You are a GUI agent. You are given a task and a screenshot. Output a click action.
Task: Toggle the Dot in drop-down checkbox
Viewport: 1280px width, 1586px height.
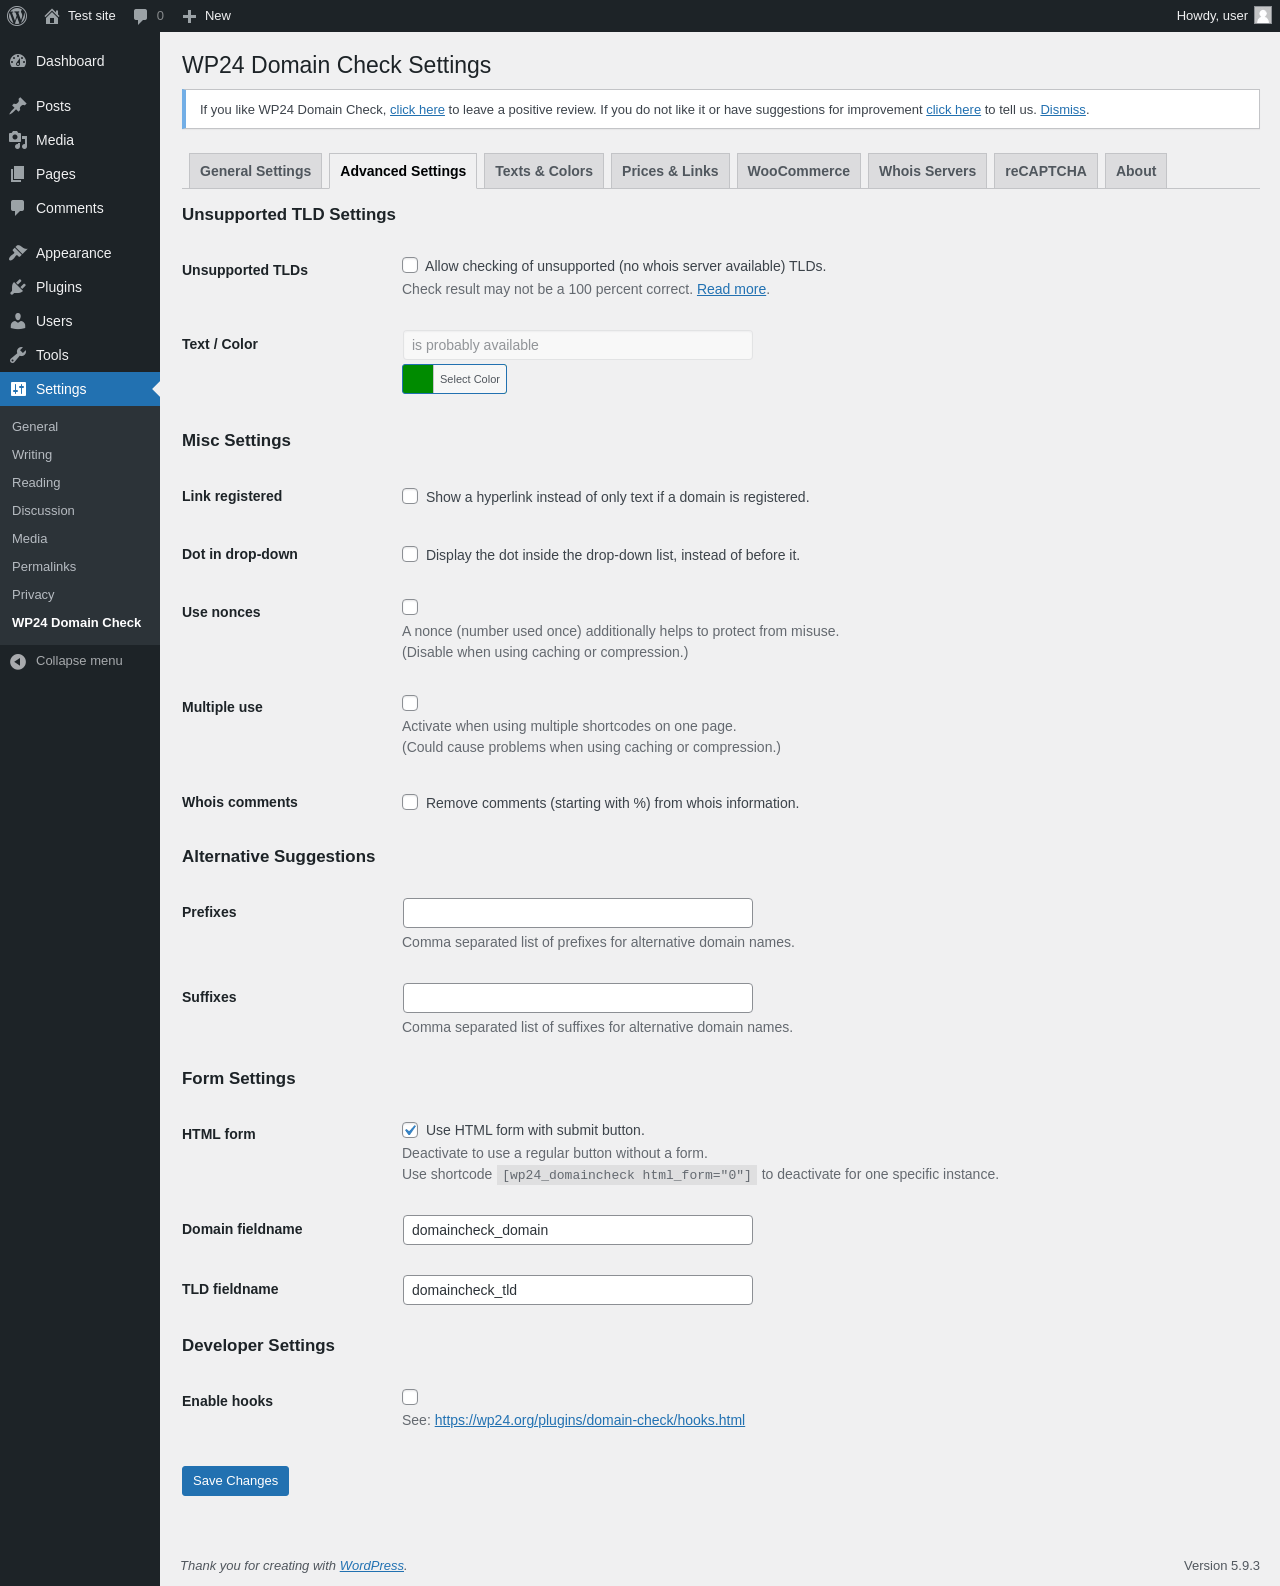point(410,554)
